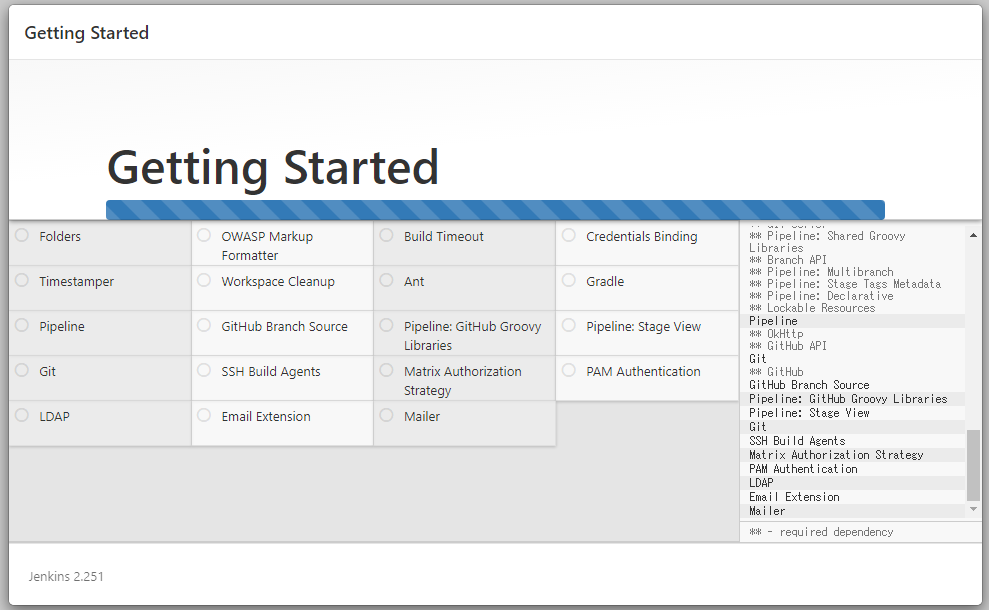Click log entry '** Pipeline: Multibranch'
Image resolution: width=989 pixels, height=610 pixels.
pos(821,272)
